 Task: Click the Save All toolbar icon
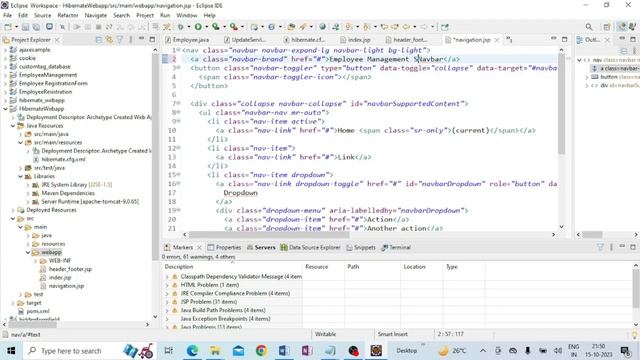36,27
